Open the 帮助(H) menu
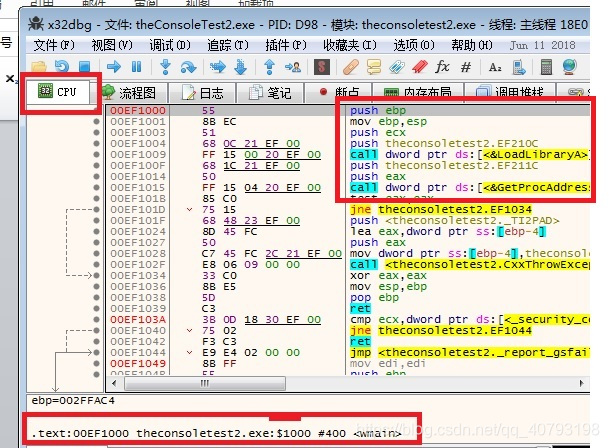Screen dimensions: 609x448 click(x=472, y=45)
